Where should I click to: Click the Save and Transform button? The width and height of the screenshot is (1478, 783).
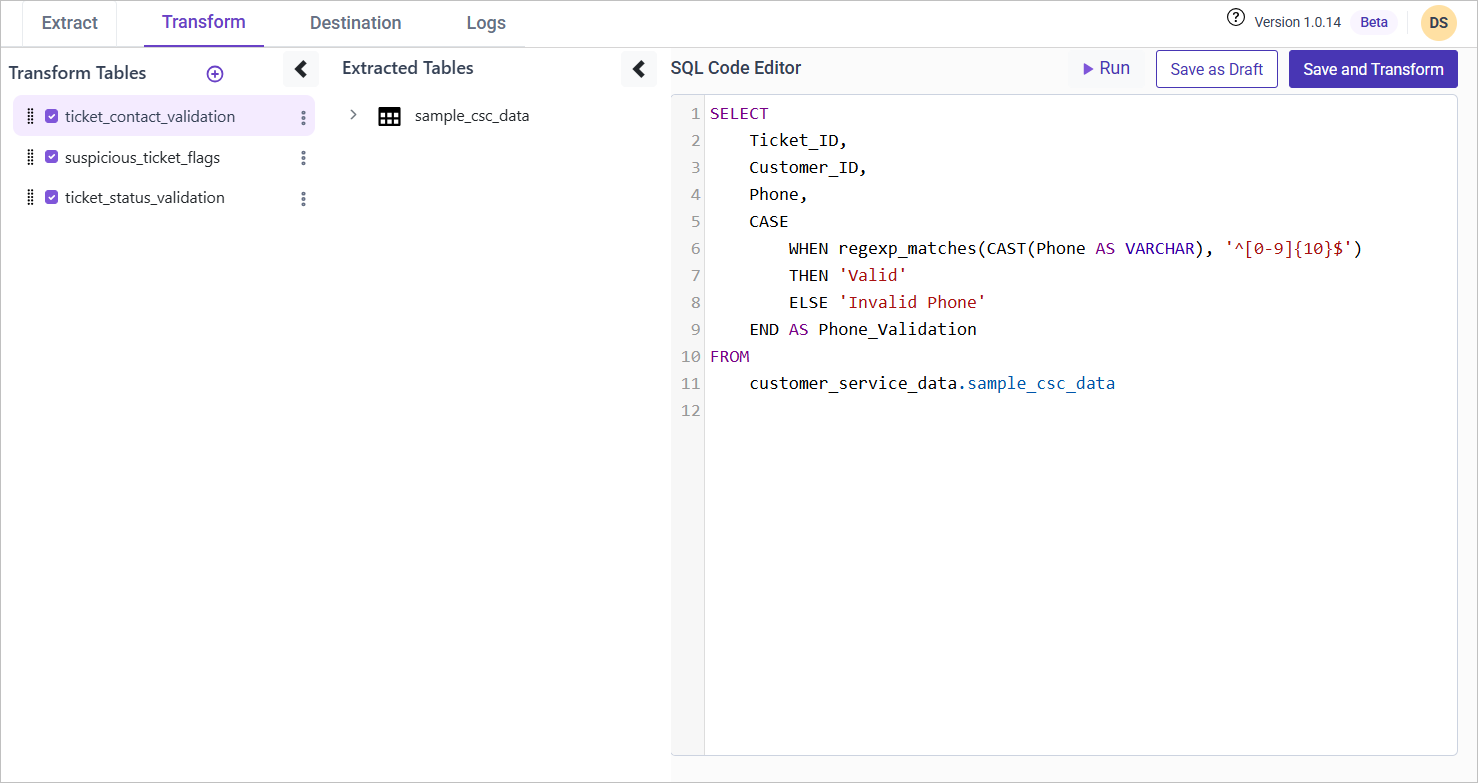[x=1372, y=70]
